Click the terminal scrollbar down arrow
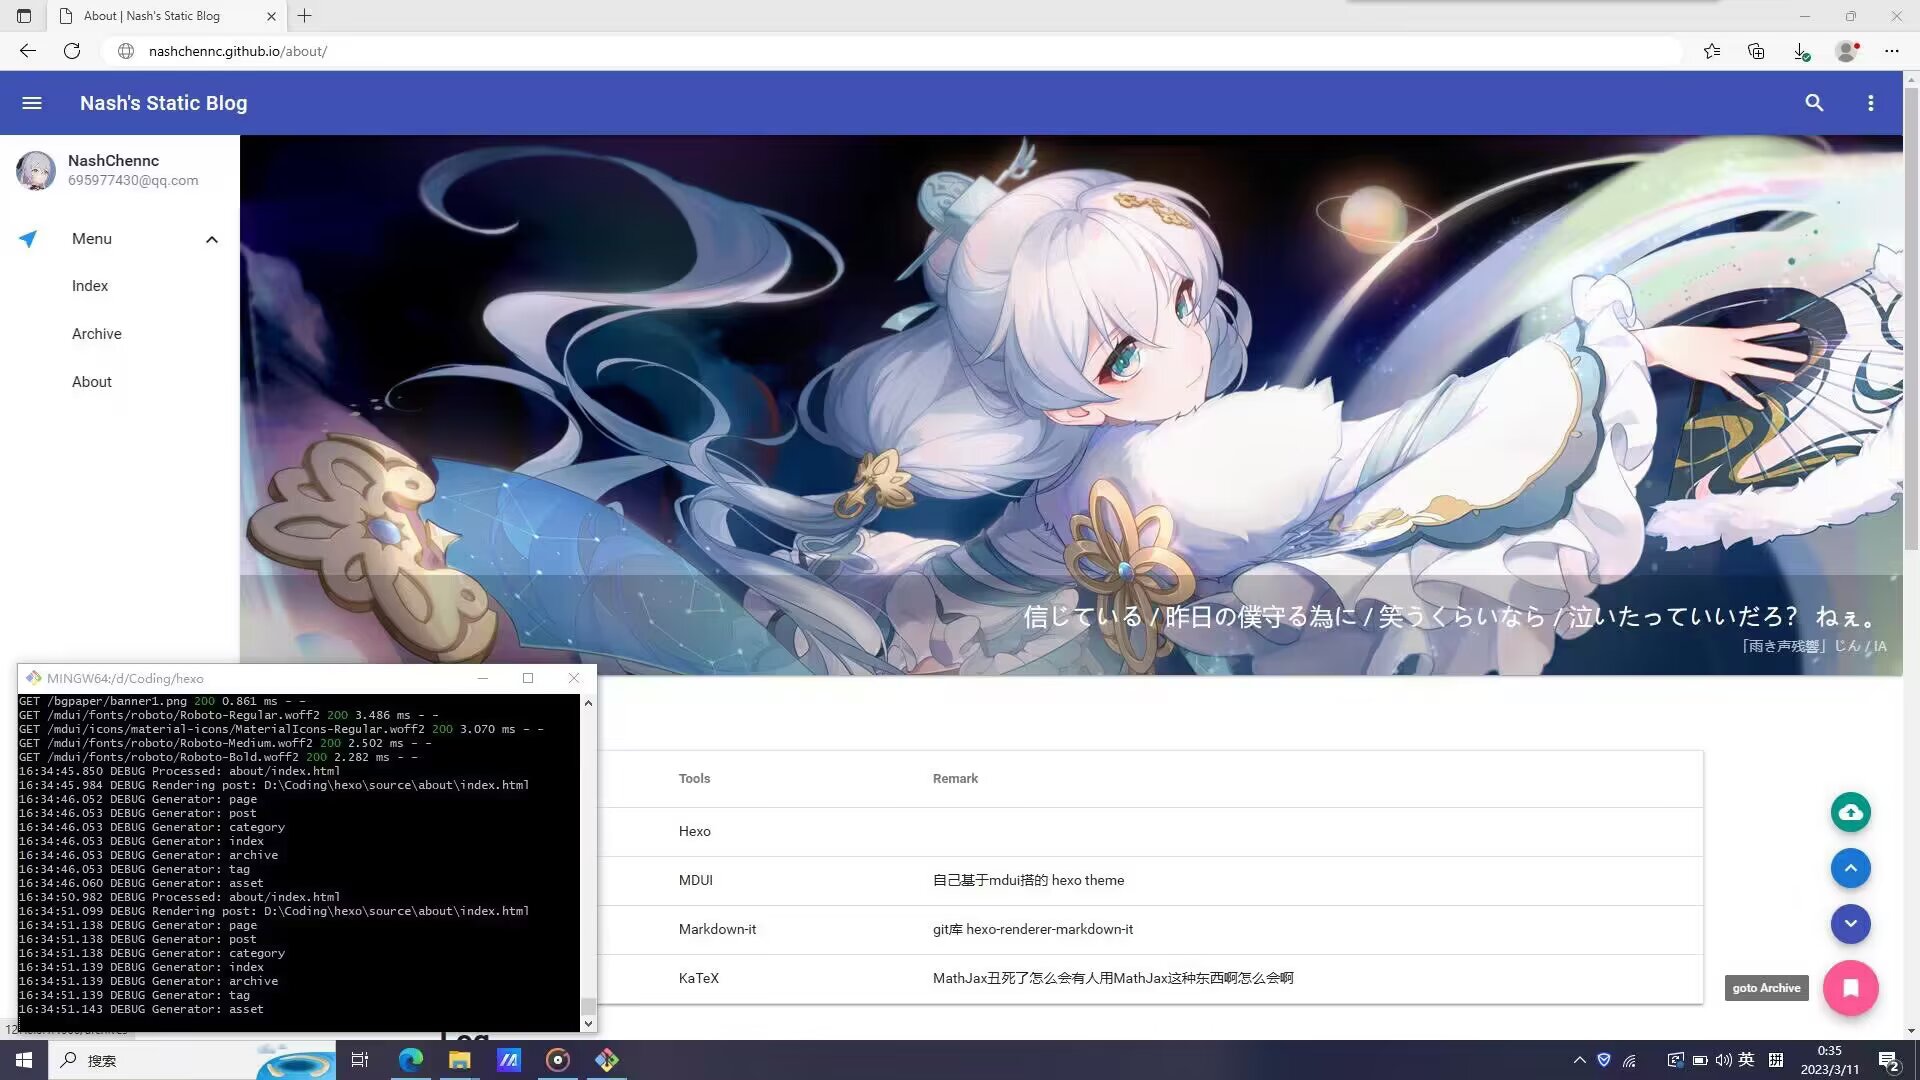Screen dimensions: 1920x1080 (x=588, y=1023)
